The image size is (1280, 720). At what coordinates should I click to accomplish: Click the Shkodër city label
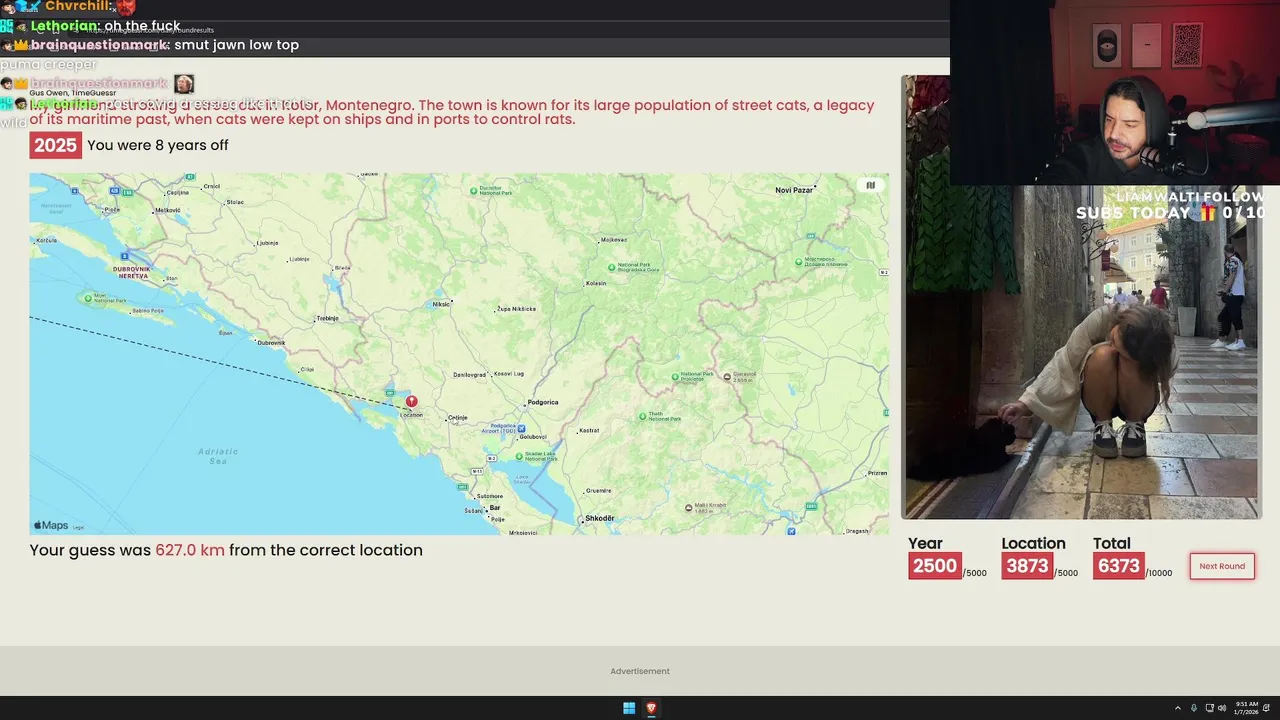(x=600, y=518)
